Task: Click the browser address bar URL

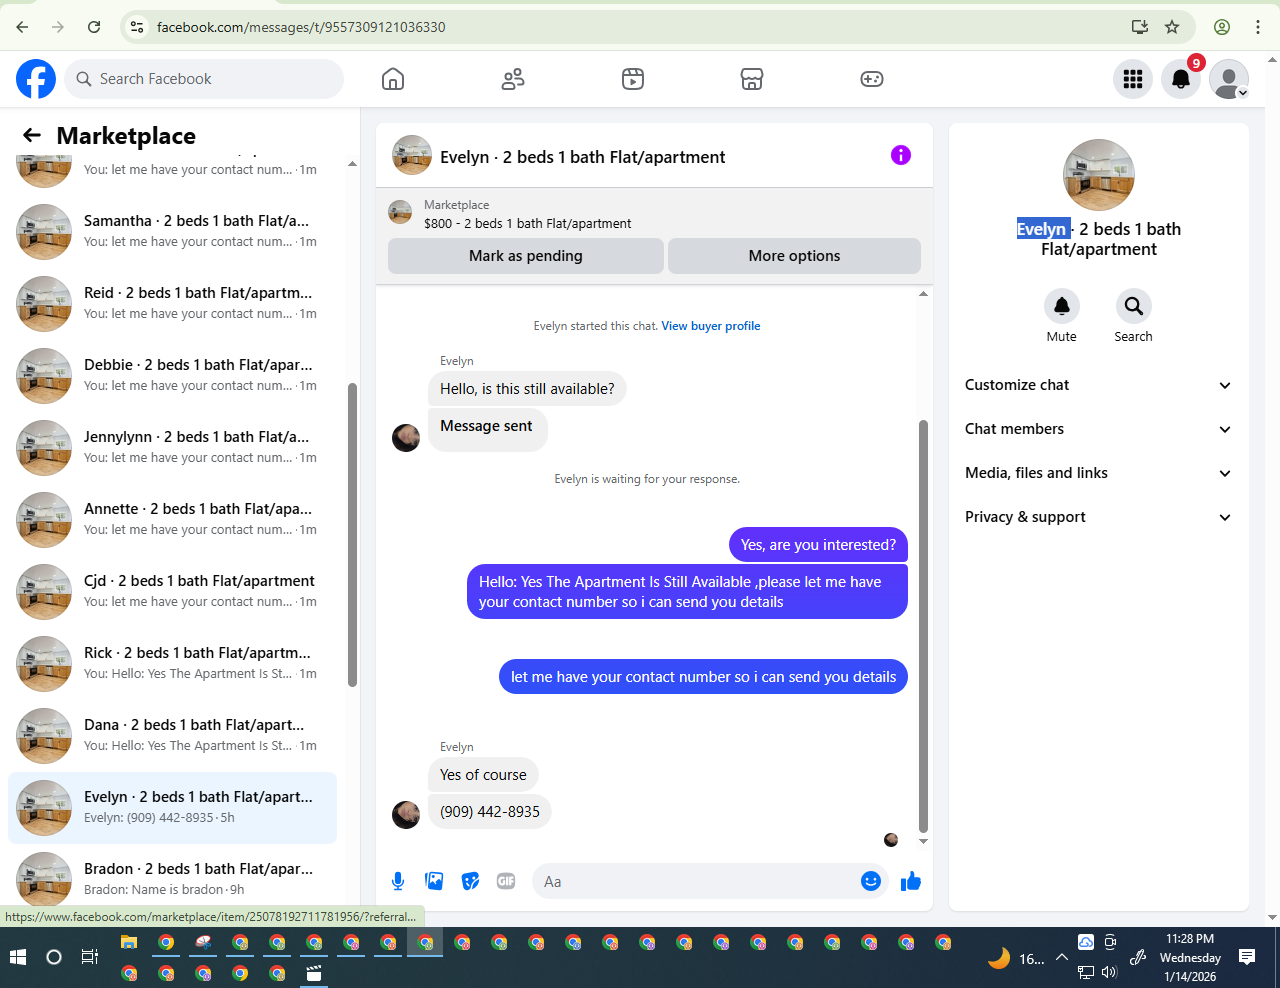Action: tap(301, 27)
